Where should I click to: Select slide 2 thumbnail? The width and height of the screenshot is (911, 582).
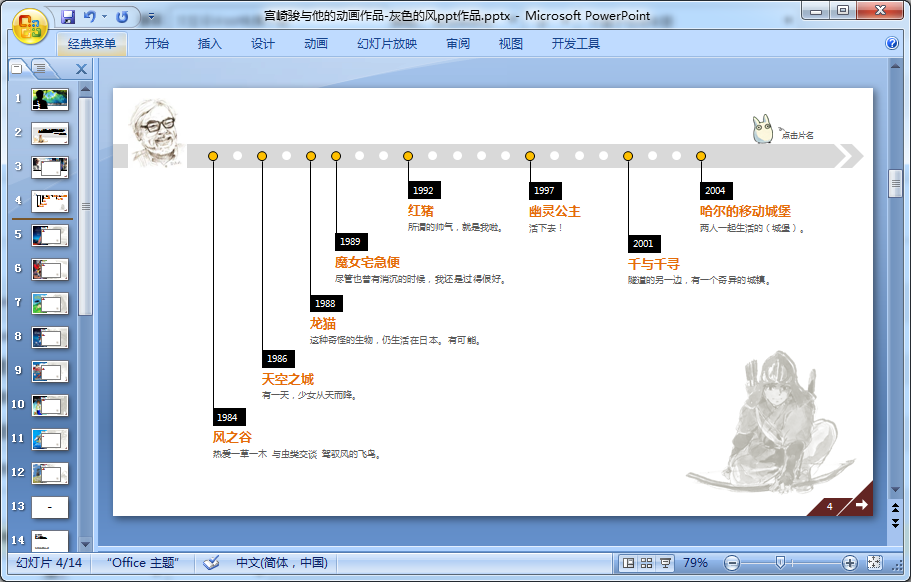pyautogui.click(x=50, y=134)
